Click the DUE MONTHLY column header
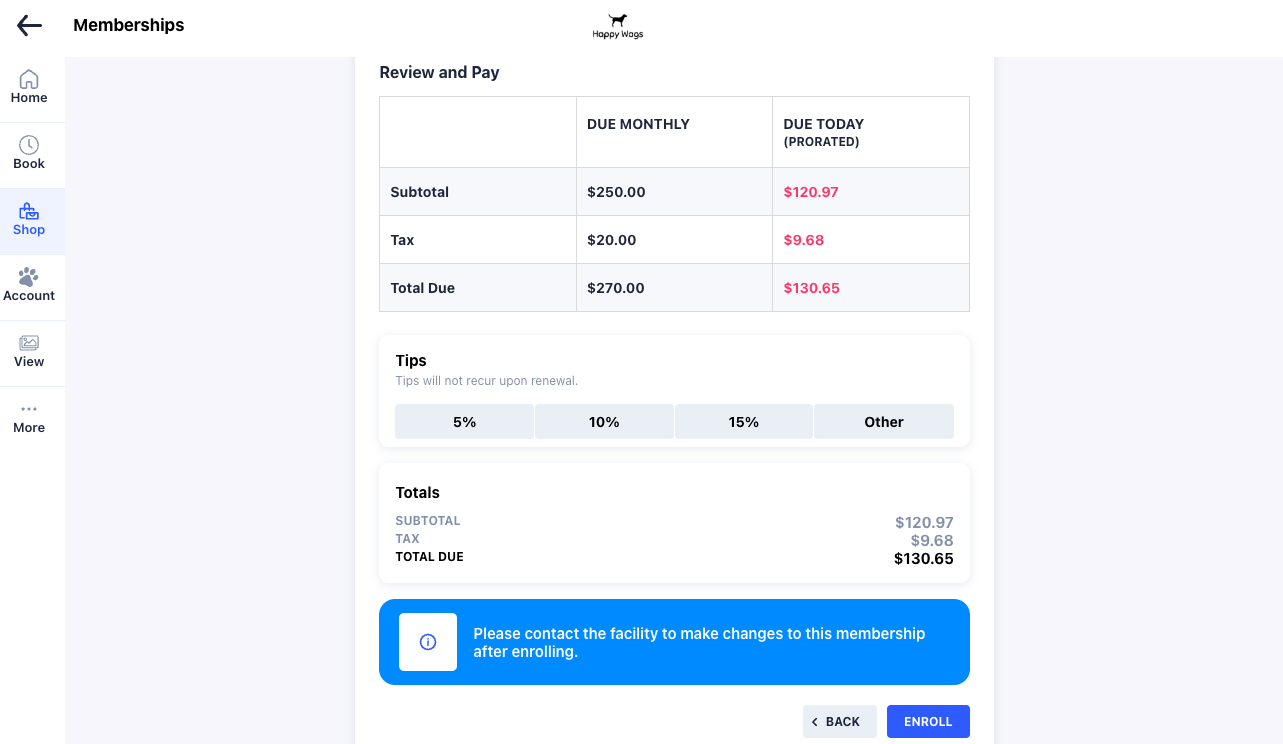This screenshot has height=744, width=1283. point(636,123)
